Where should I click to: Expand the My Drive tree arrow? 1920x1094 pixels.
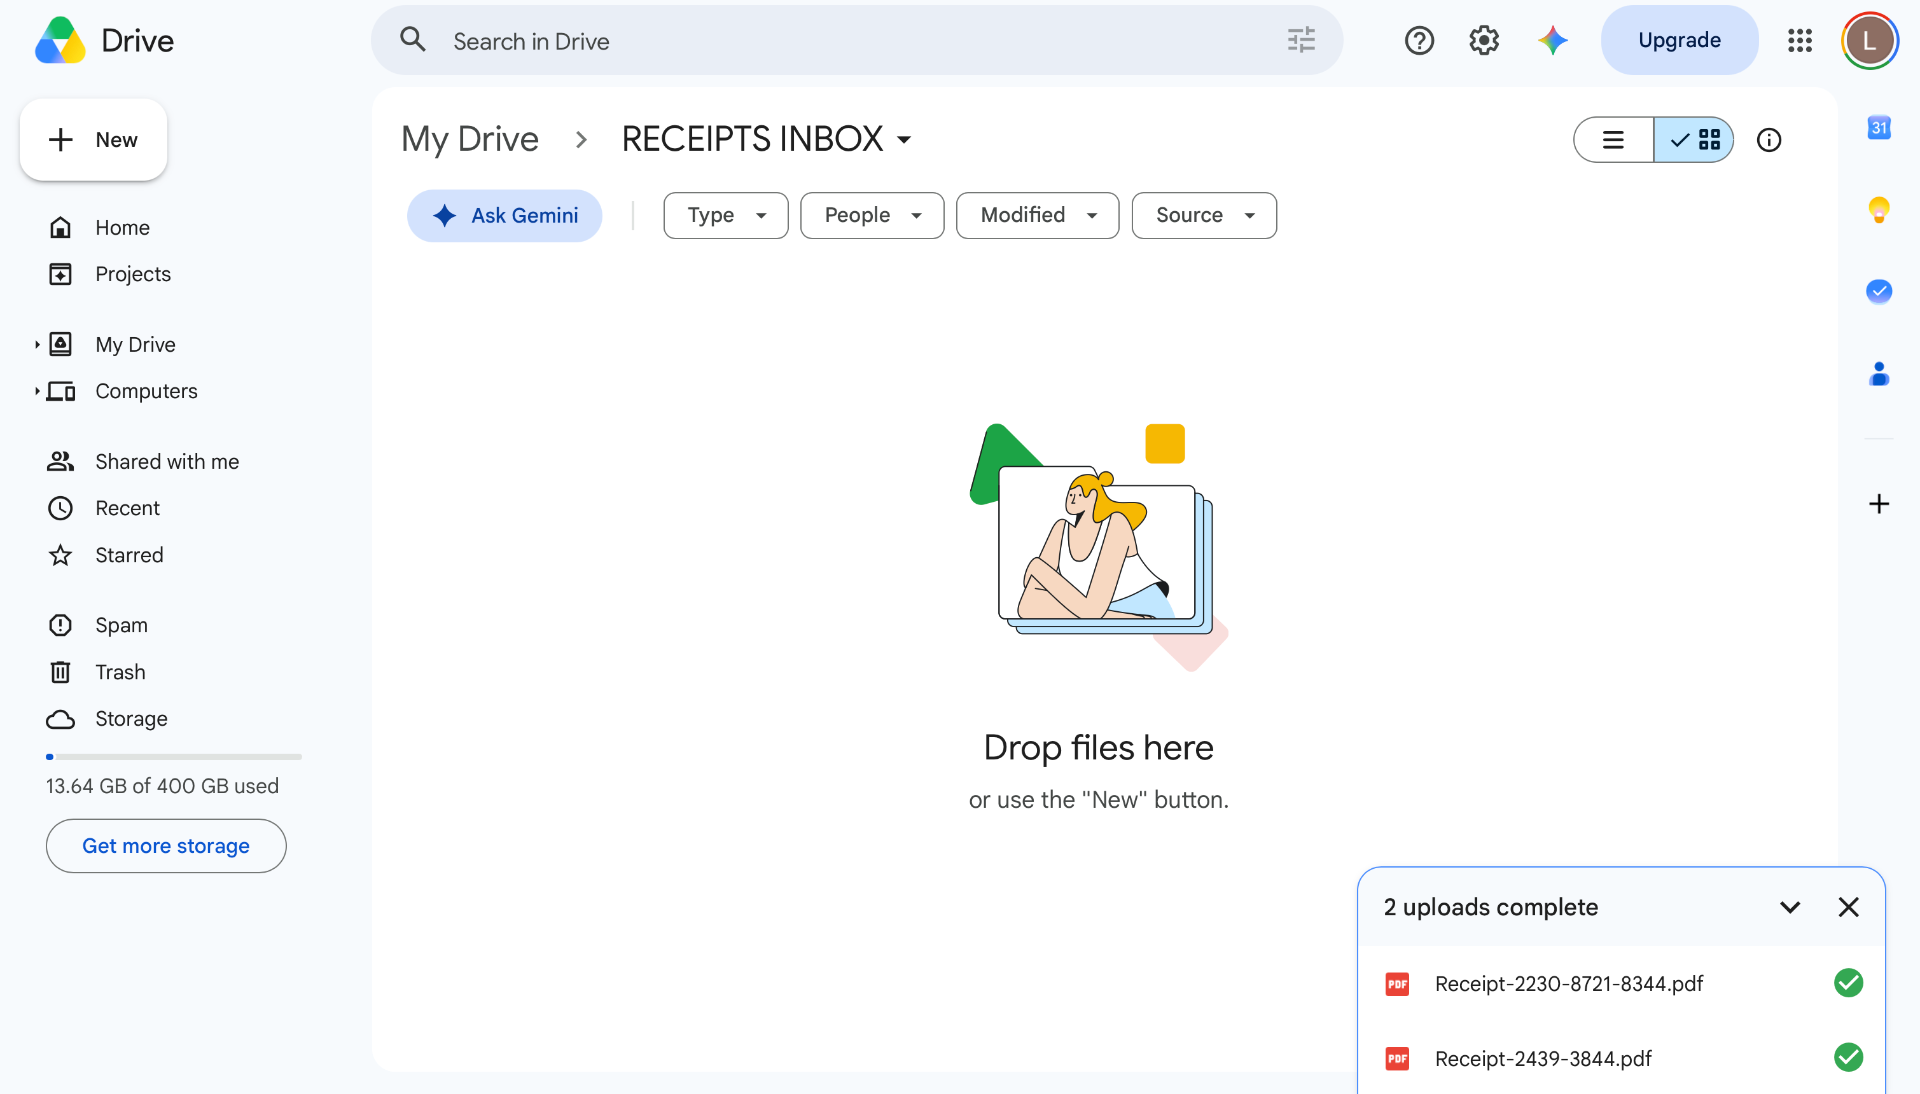[x=37, y=345]
